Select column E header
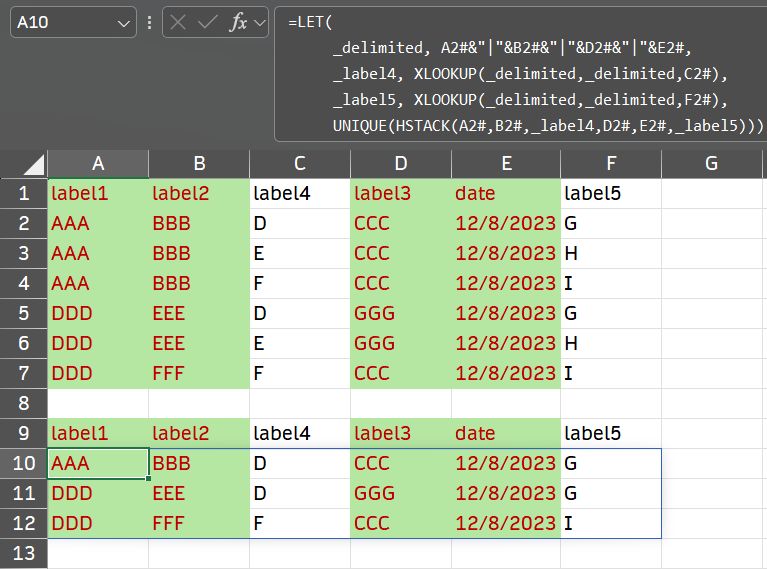 pyautogui.click(x=506, y=163)
